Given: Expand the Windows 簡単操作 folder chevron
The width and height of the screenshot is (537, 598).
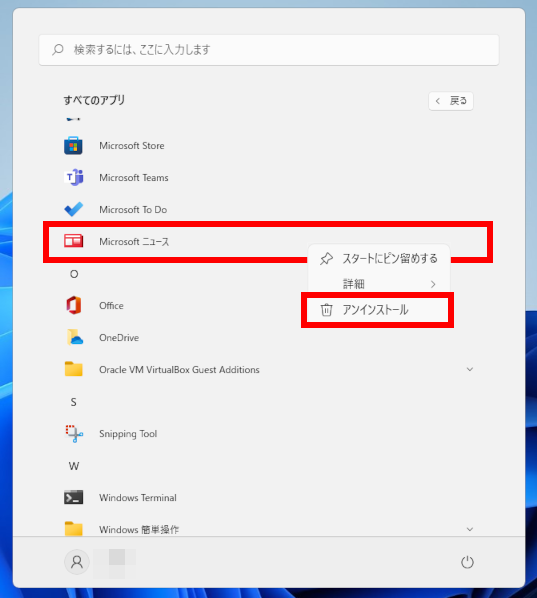Looking at the screenshot, I should point(470,529).
